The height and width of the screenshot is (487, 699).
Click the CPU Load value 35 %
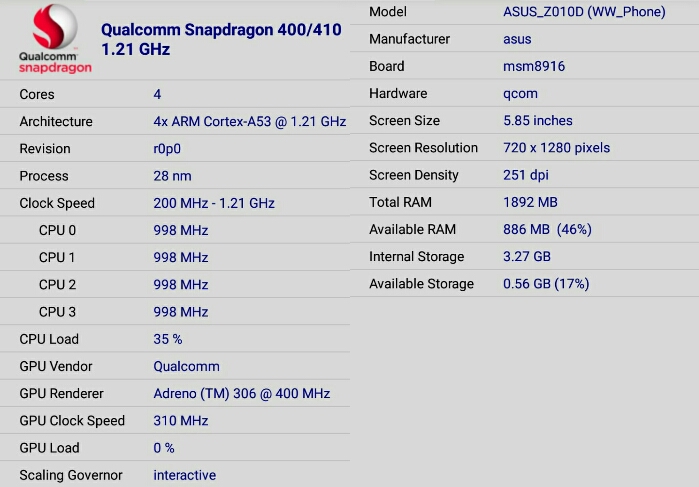click(168, 339)
